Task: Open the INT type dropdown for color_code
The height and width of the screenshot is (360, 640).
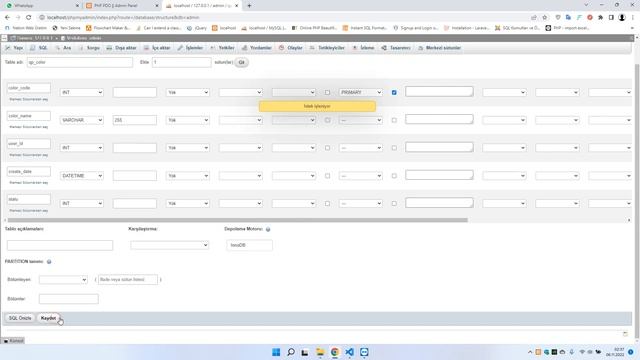Action: point(82,93)
